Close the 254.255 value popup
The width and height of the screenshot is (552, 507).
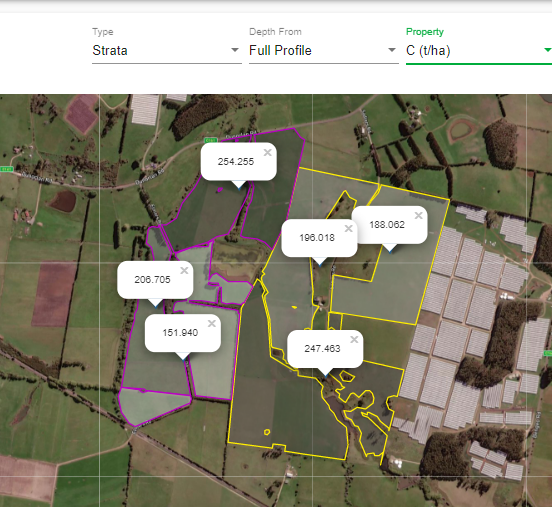(x=268, y=152)
